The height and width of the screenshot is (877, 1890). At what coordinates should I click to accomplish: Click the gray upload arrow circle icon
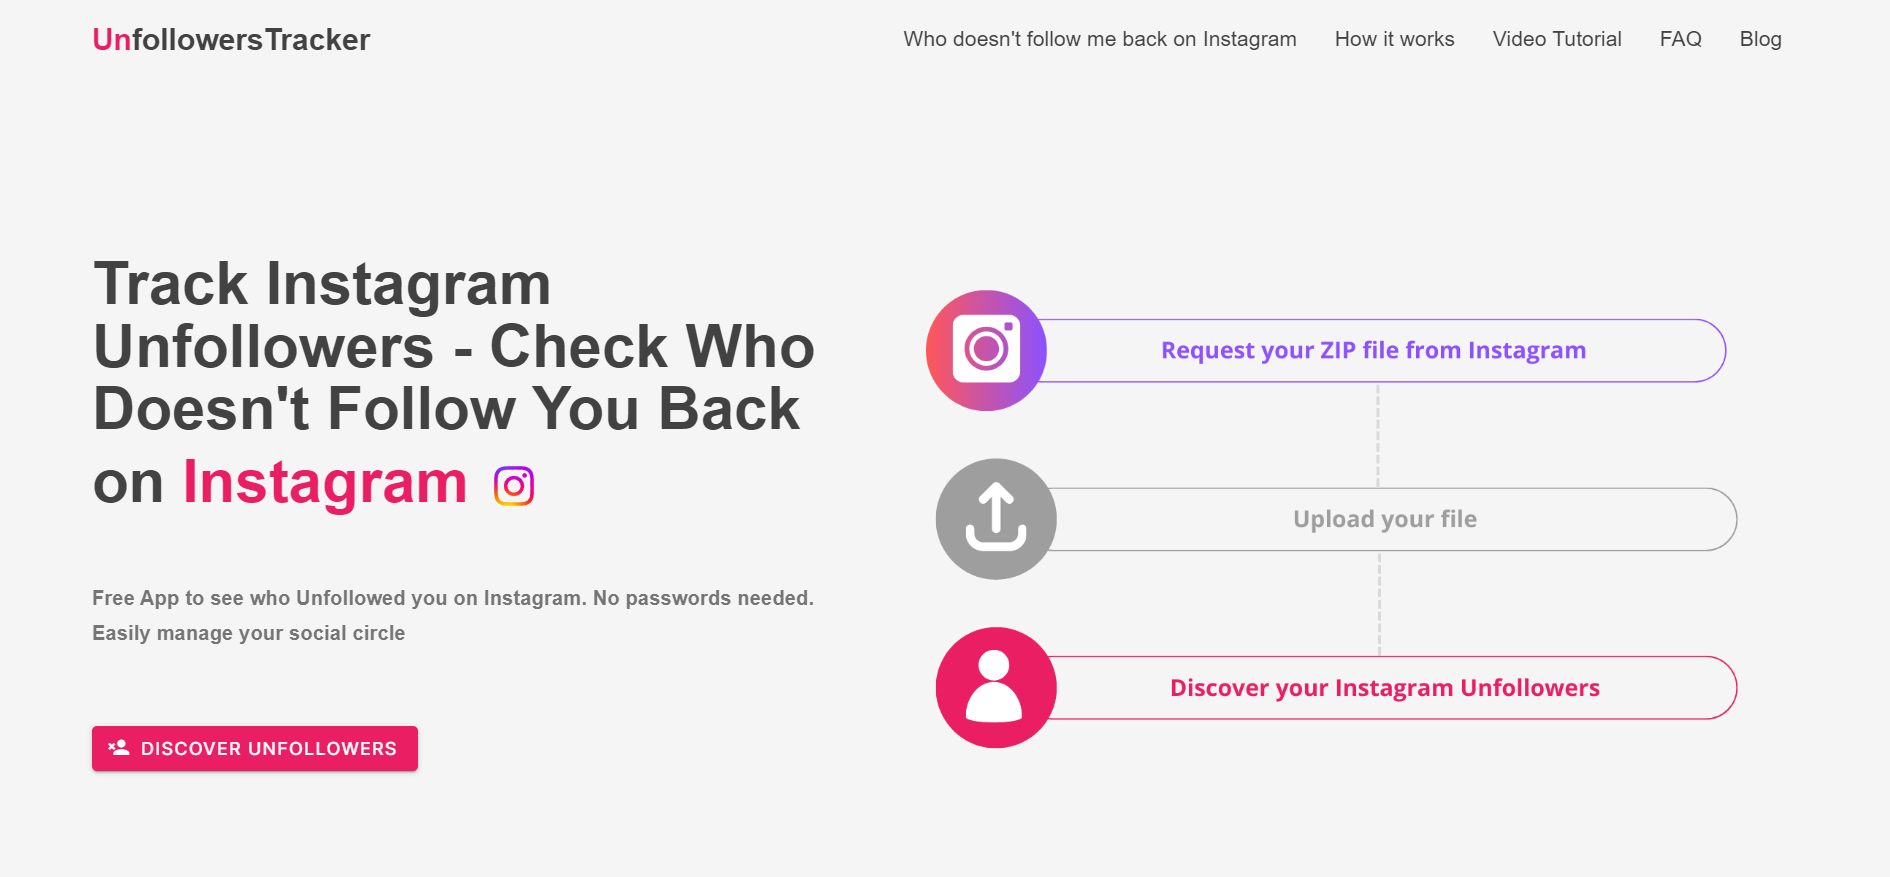tap(996, 519)
